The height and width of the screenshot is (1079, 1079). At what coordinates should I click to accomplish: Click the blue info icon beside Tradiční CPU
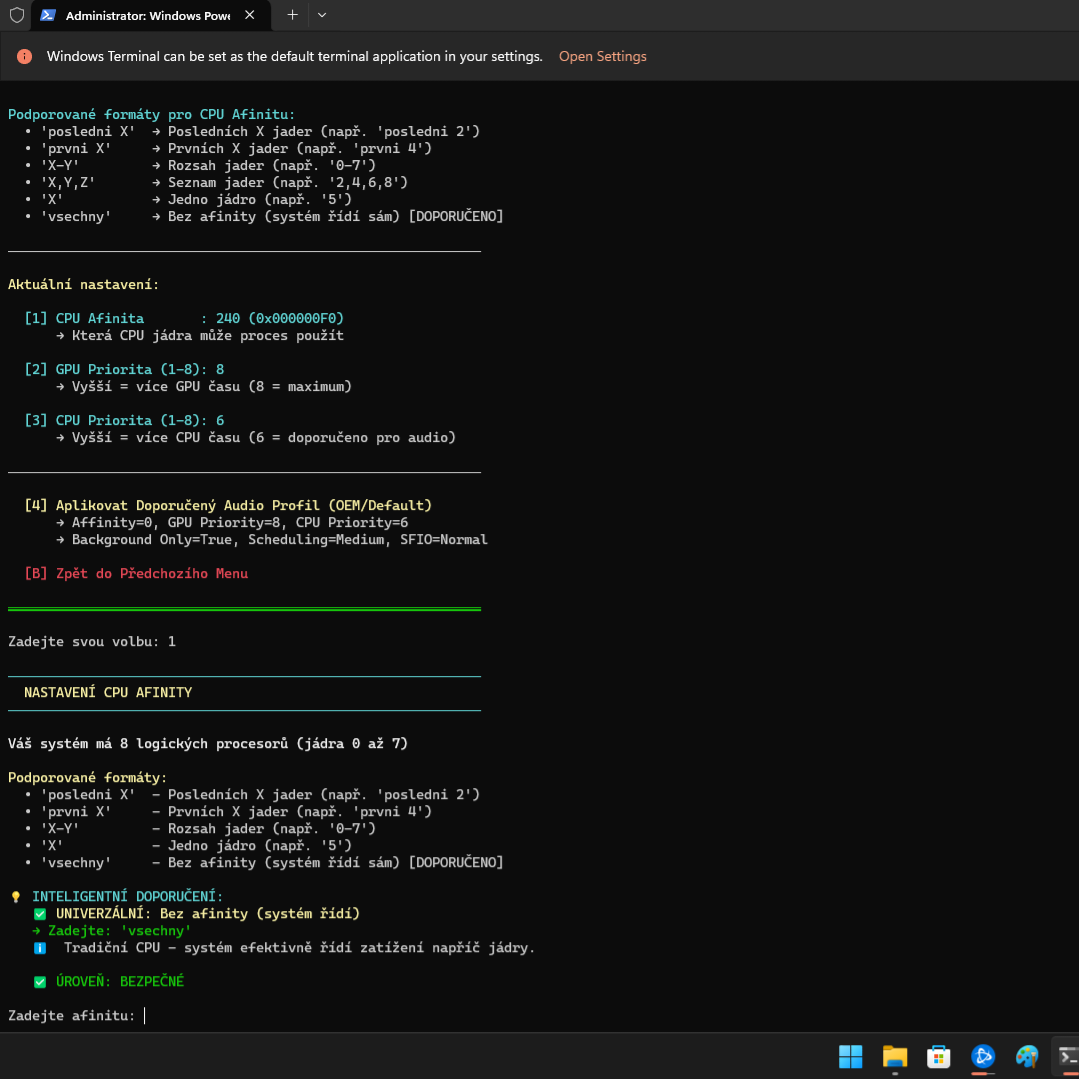(40, 948)
